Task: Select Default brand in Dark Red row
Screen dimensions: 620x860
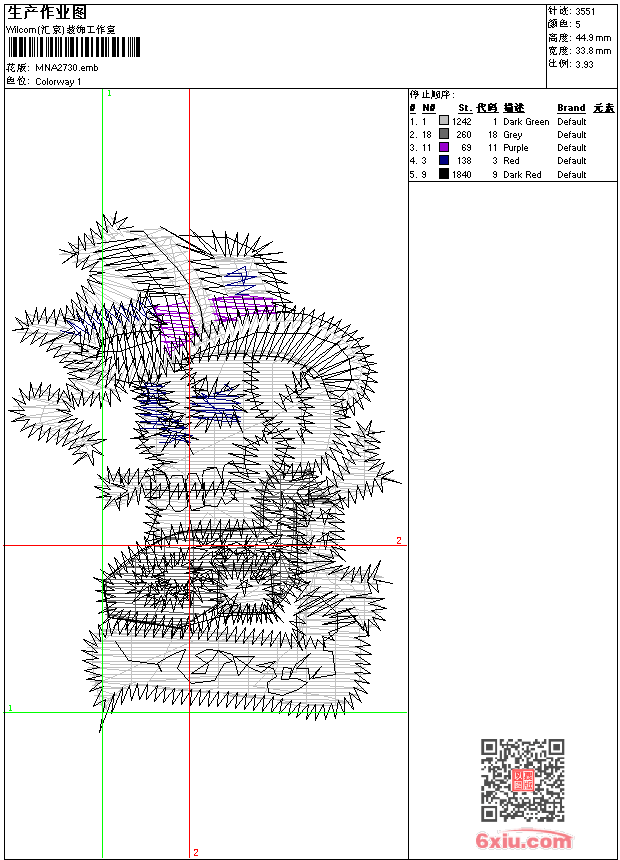Action: coord(572,174)
